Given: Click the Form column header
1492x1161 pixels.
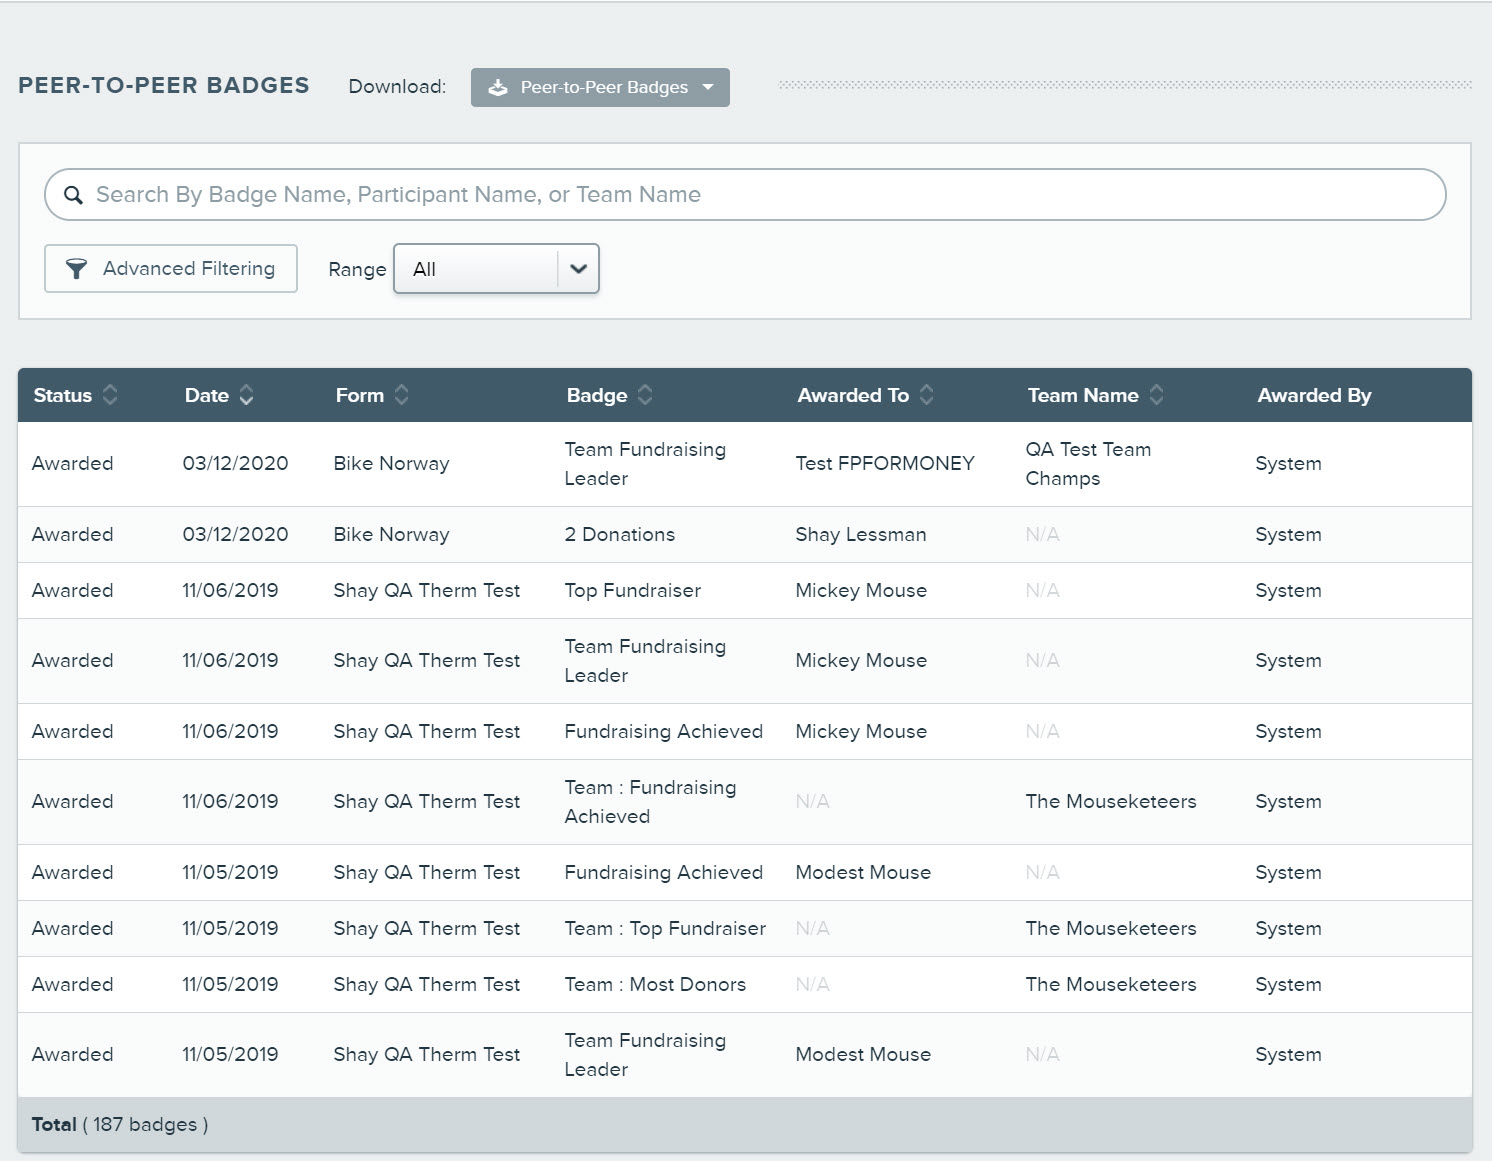Looking at the screenshot, I should 360,395.
